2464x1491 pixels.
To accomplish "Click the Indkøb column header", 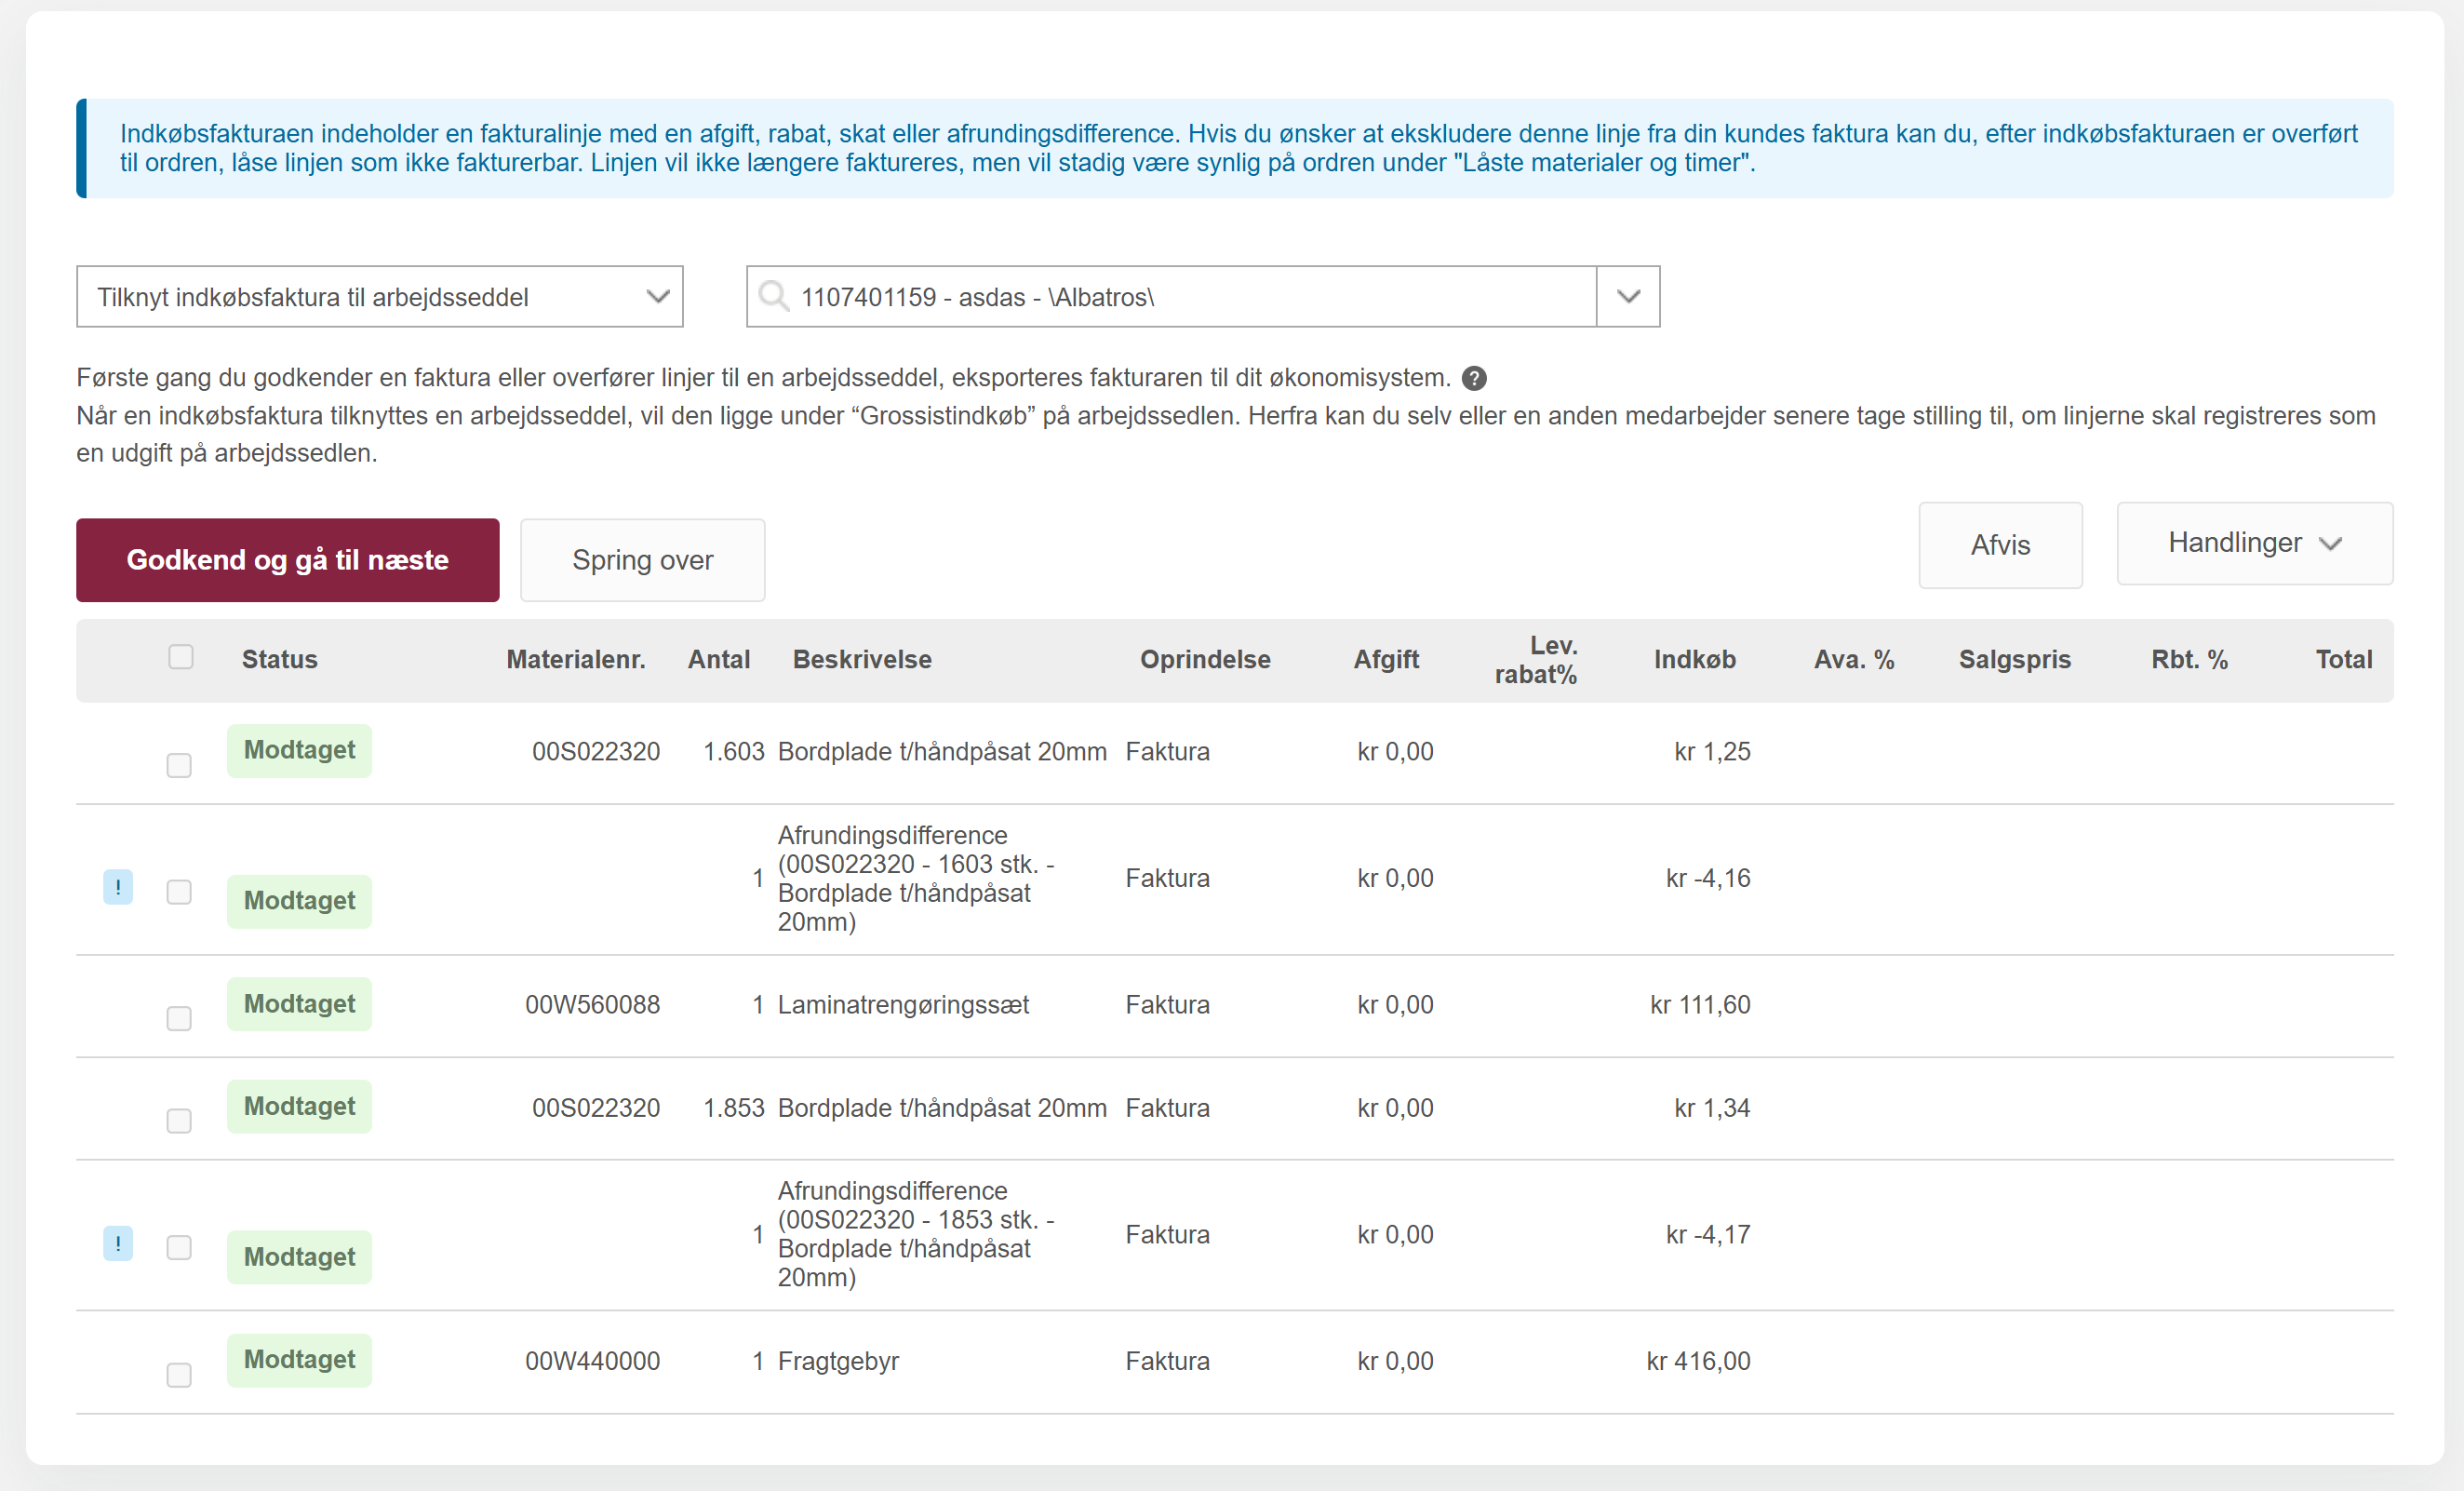I will coord(1695,659).
